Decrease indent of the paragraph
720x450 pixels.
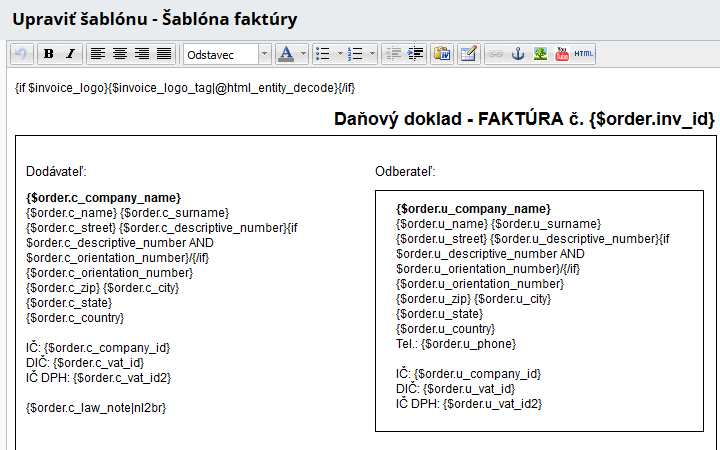click(x=393, y=53)
